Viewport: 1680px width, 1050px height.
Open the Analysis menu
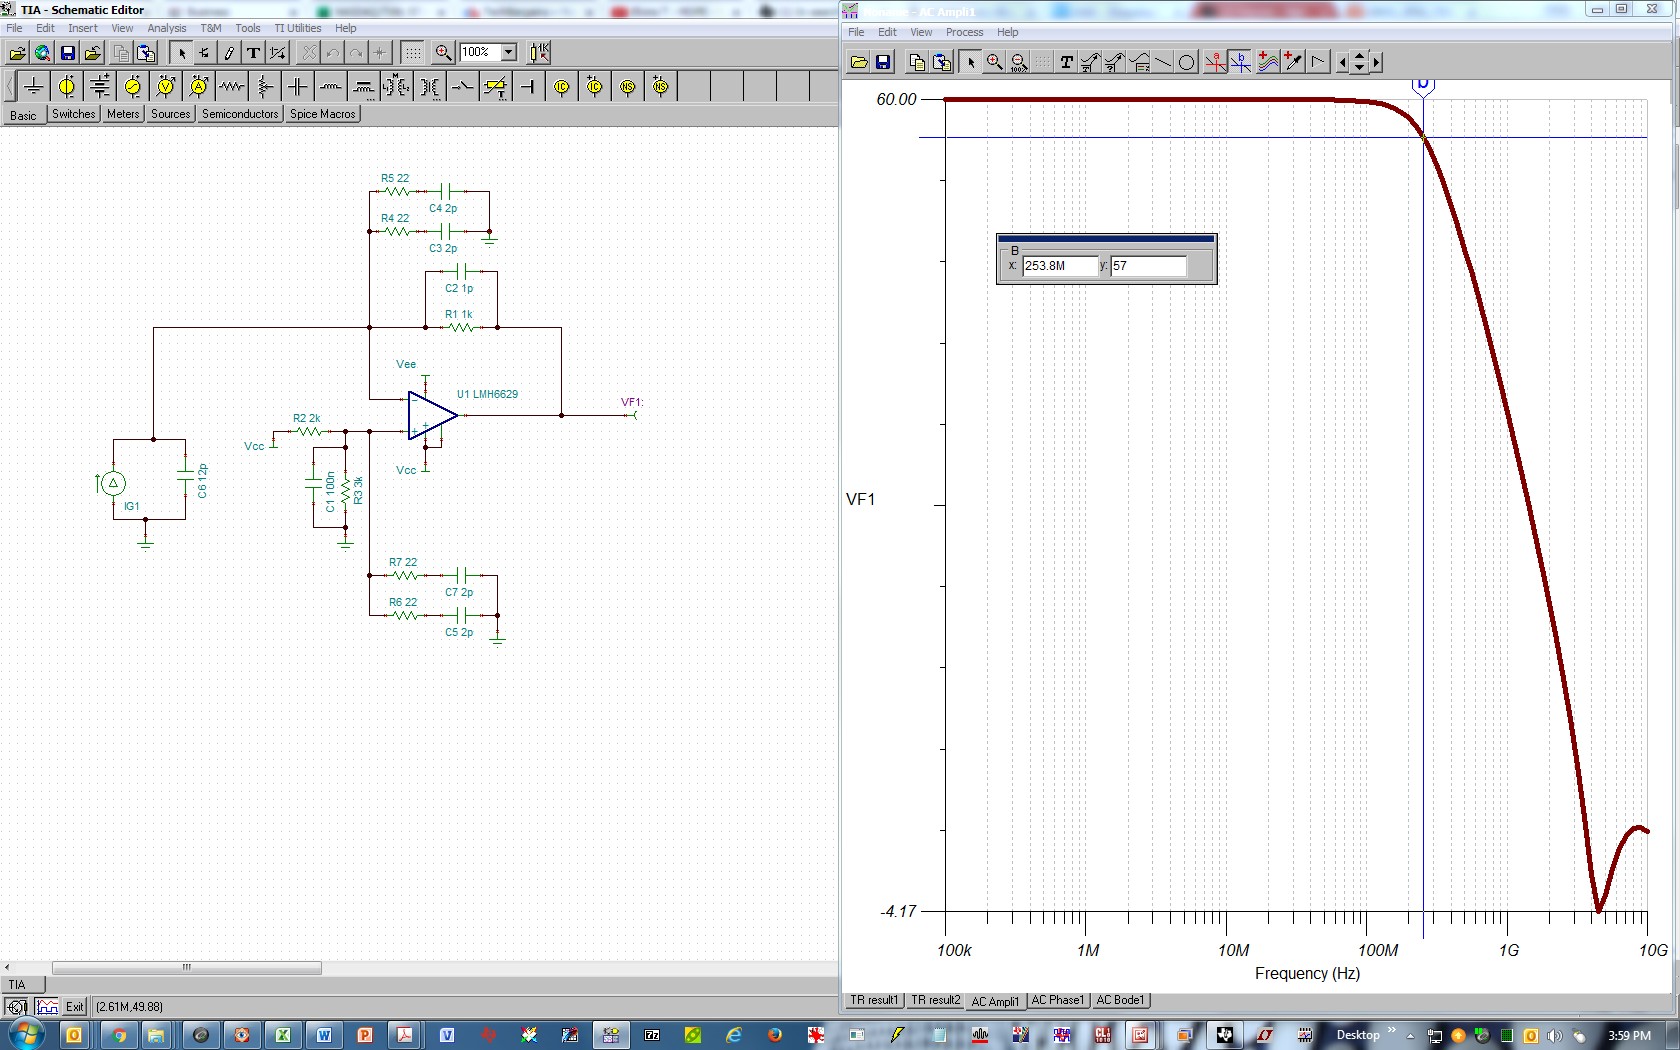(x=166, y=28)
